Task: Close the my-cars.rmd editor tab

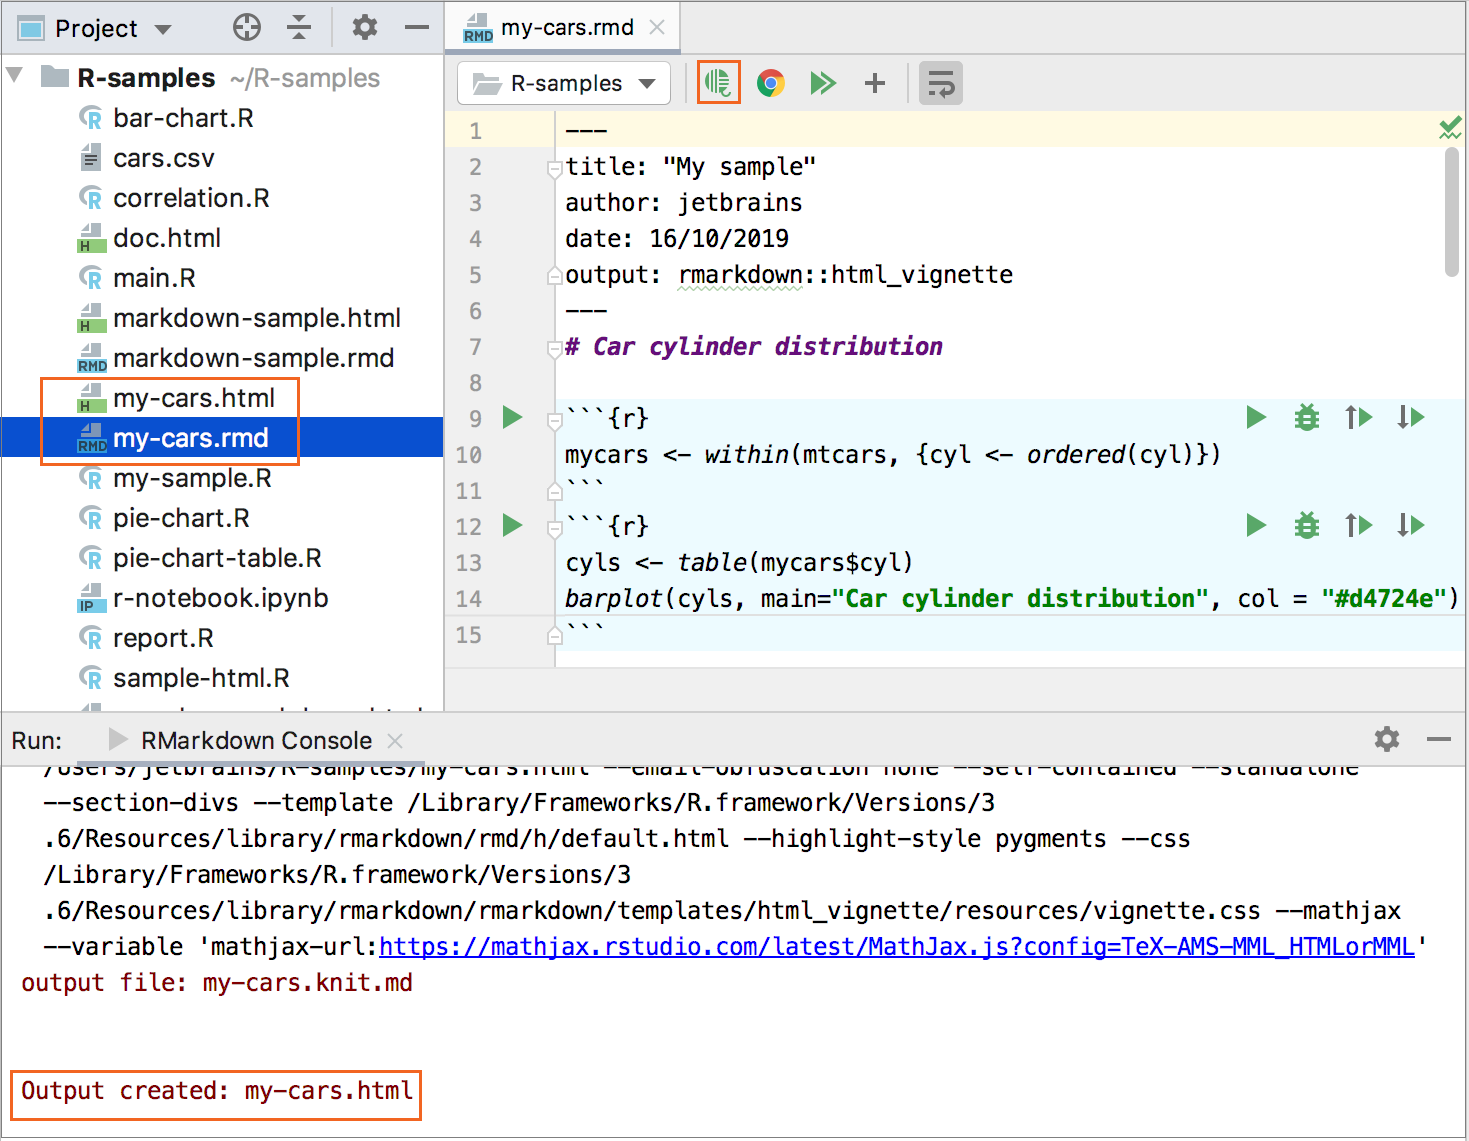Action: pos(658,27)
